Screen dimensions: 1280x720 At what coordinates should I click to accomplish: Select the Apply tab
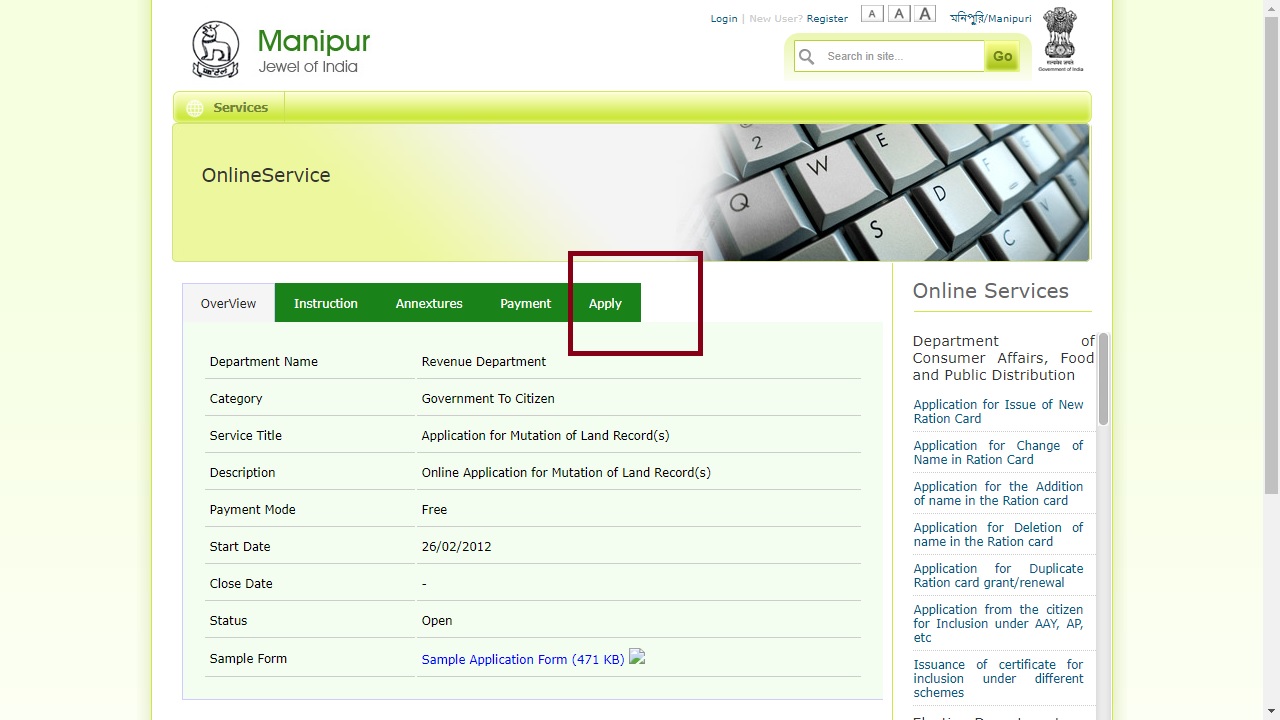(x=605, y=303)
